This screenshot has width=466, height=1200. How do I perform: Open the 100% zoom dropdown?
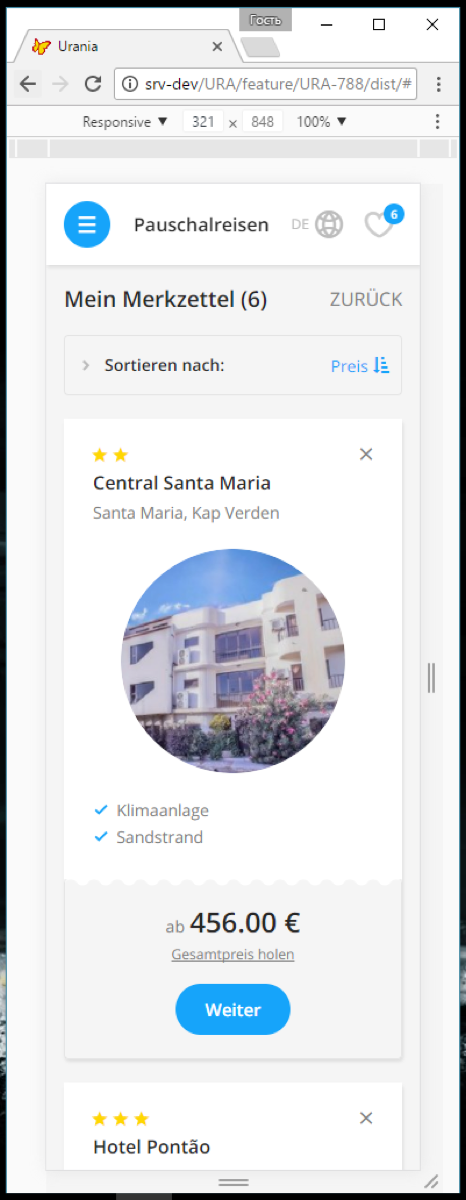(322, 122)
